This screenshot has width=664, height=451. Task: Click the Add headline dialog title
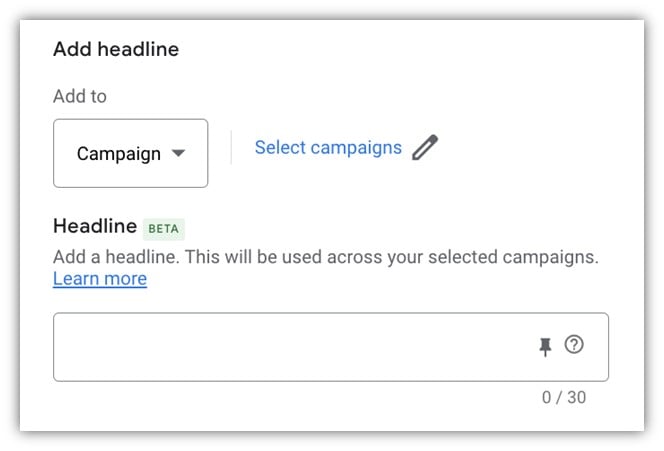(x=116, y=49)
